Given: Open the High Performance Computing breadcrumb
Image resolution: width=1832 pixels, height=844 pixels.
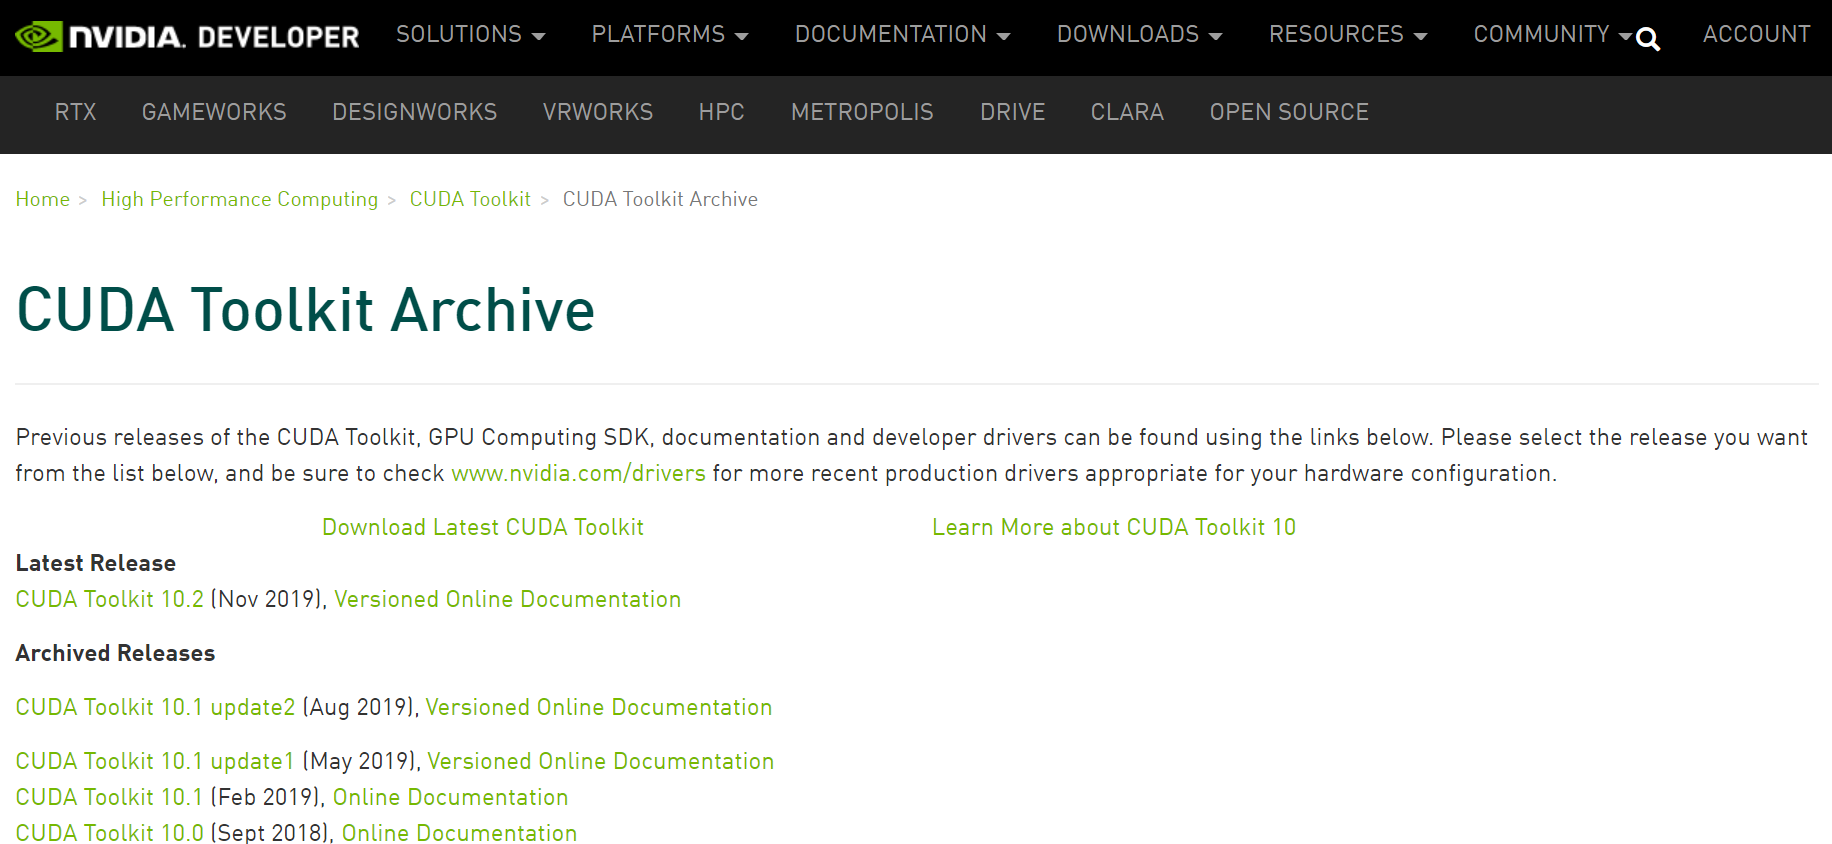Looking at the screenshot, I should tap(240, 199).
